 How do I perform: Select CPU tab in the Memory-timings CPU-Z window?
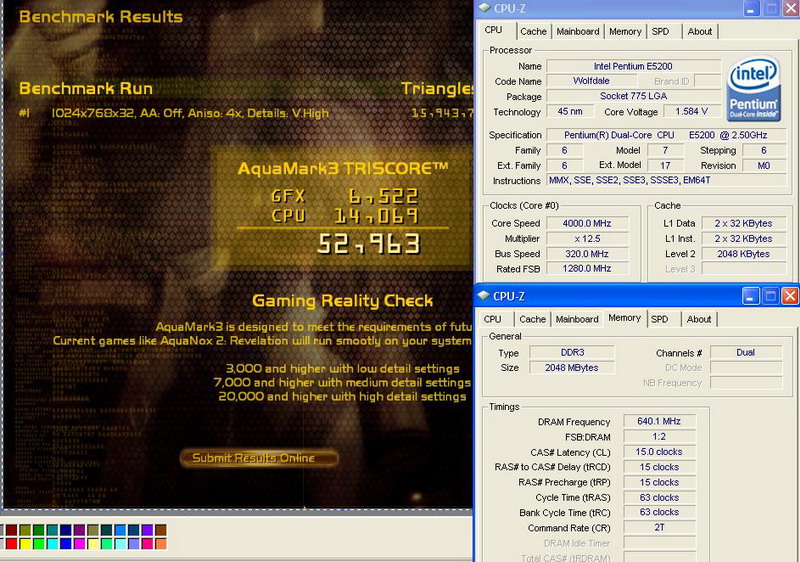tap(492, 319)
